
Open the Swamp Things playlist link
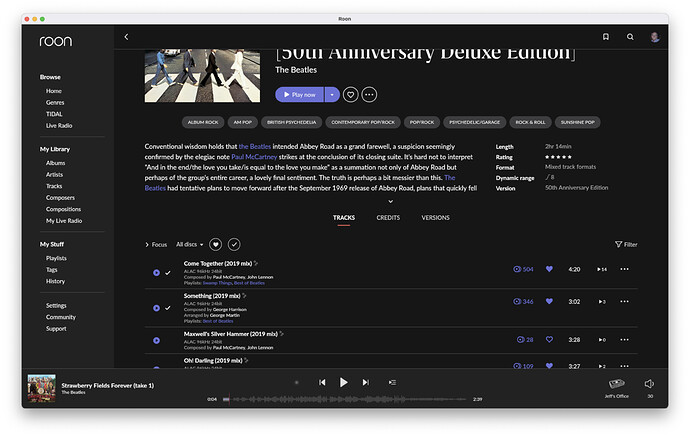[x=217, y=283]
